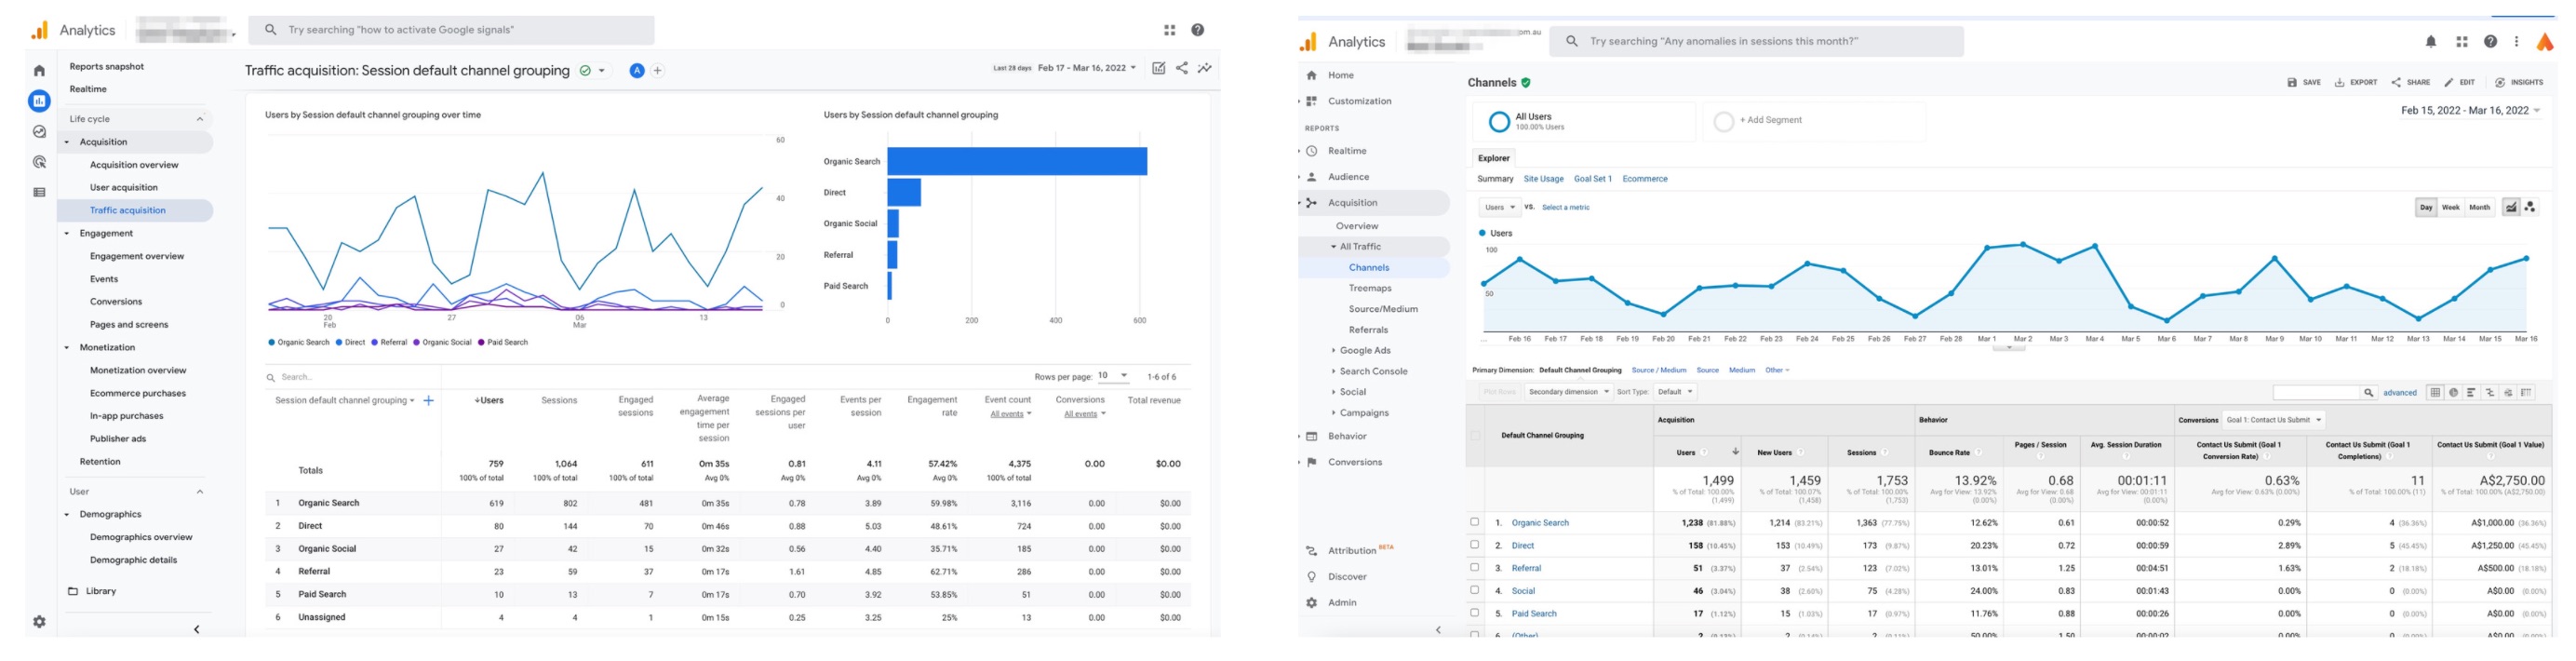This screenshot has height=661, width=2576.
Task: Switch to the line chart view icon
Action: 2511,207
